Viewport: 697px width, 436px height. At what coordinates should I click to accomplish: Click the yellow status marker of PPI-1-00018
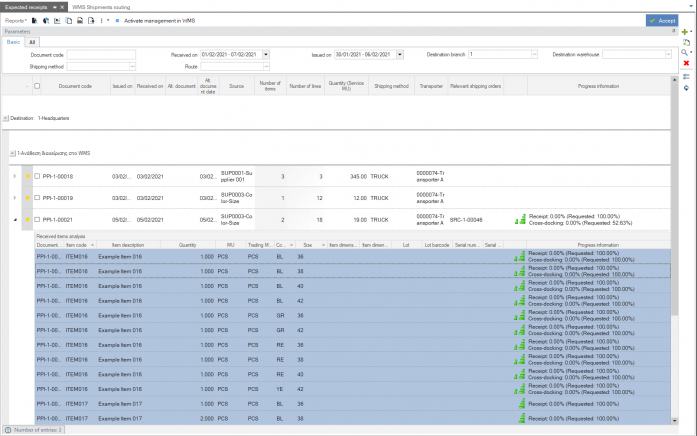click(28, 176)
